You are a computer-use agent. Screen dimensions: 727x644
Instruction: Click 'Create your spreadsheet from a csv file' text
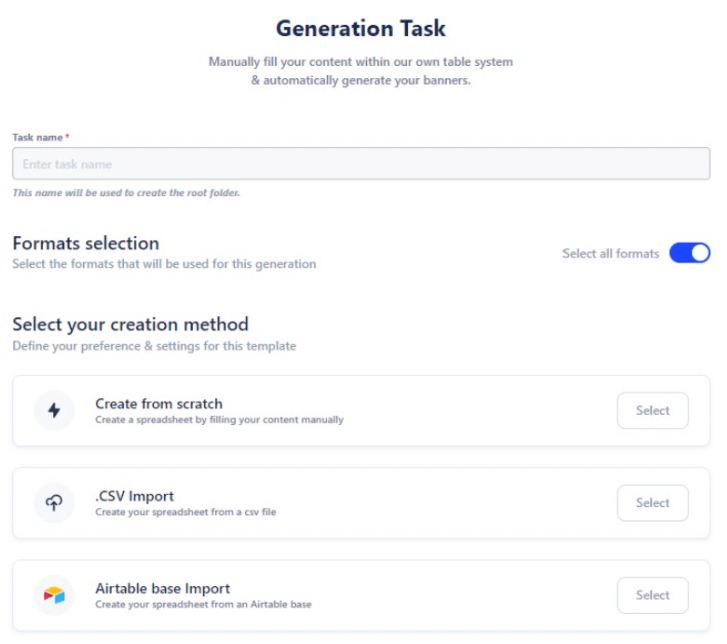pyautogui.click(x=185, y=512)
